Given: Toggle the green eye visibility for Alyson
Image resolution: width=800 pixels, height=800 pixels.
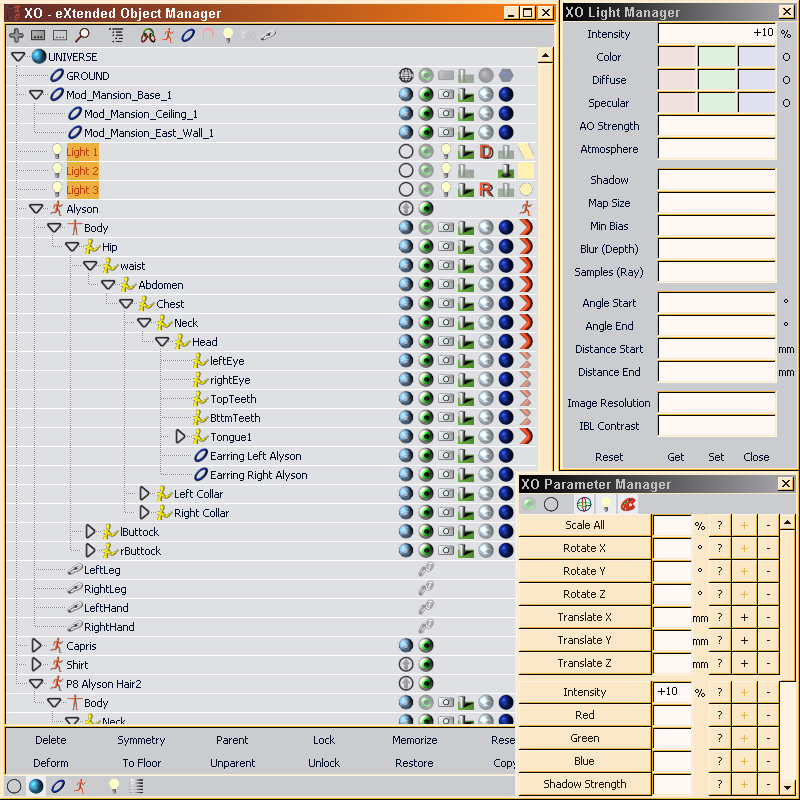Looking at the screenshot, I should [x=426, y=208].
